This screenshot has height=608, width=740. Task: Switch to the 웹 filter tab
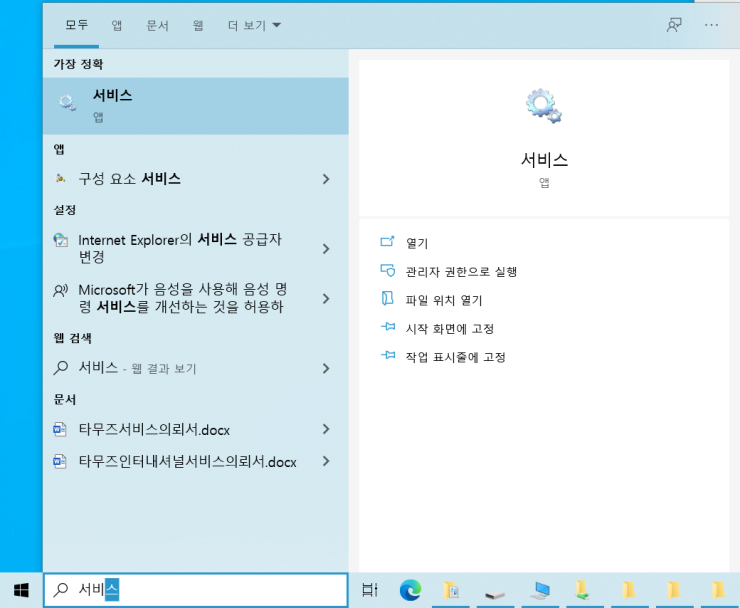(198, 25)
